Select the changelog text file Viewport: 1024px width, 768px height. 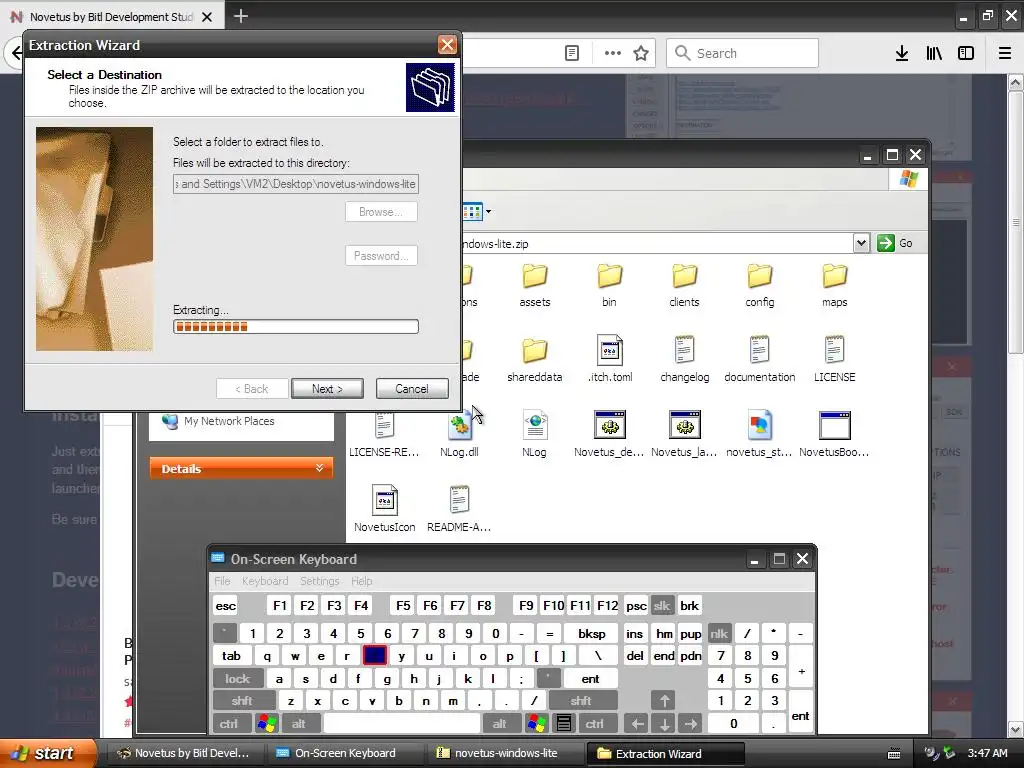[684, 351]
